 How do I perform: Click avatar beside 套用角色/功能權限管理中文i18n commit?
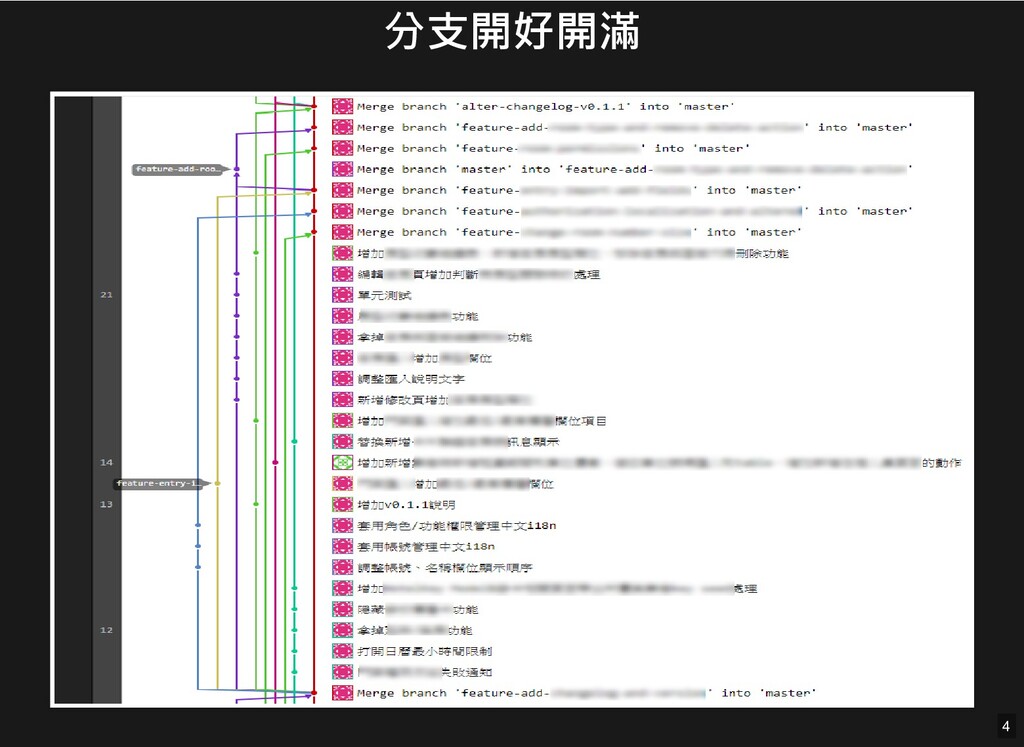342,526
